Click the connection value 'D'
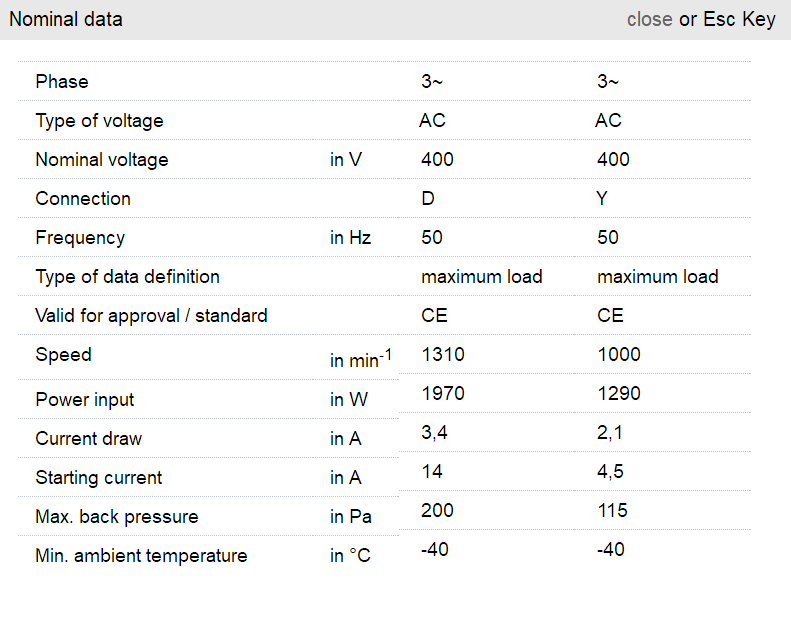 click(428, 199)
